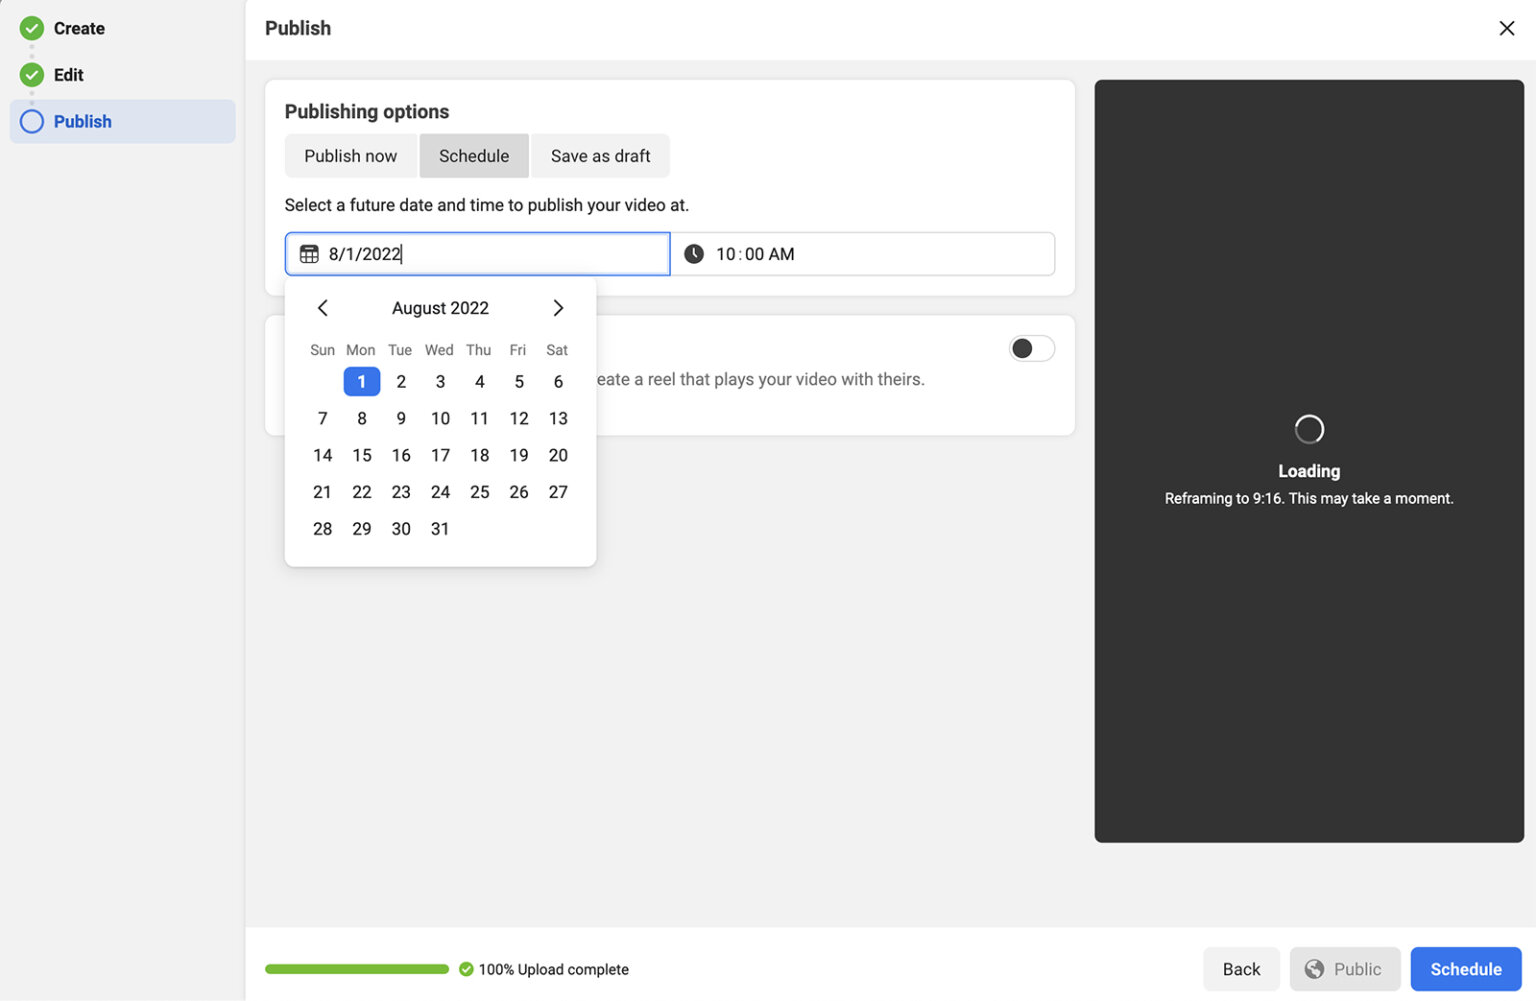Image resolution: width=1536 pixels, height=1001 pixels.
Task: Click the green checkmark beside Create step
Action: tap(31, 28)
